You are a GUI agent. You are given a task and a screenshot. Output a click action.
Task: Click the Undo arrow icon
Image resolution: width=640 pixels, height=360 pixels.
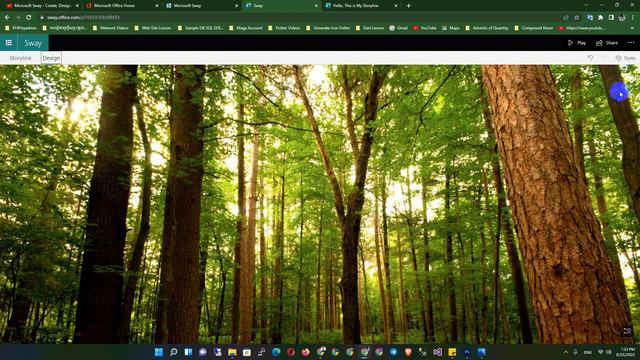(x=590, y=58)
